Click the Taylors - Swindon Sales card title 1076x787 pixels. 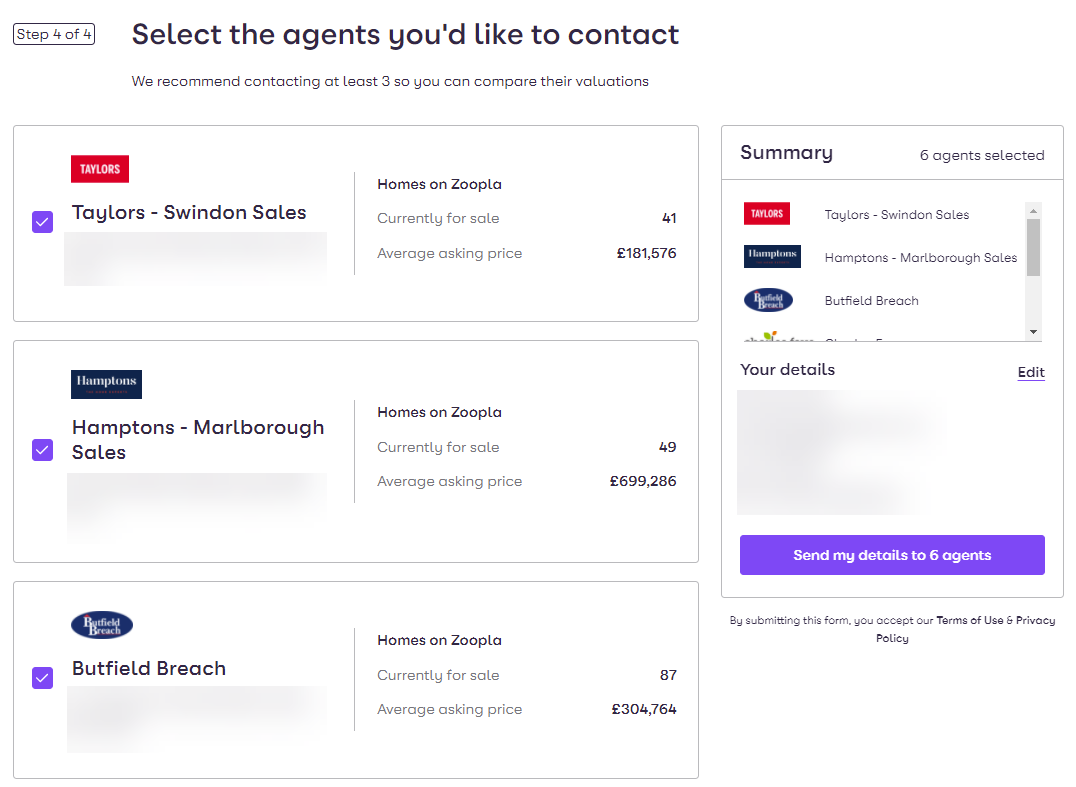click(x=189, y=213)
